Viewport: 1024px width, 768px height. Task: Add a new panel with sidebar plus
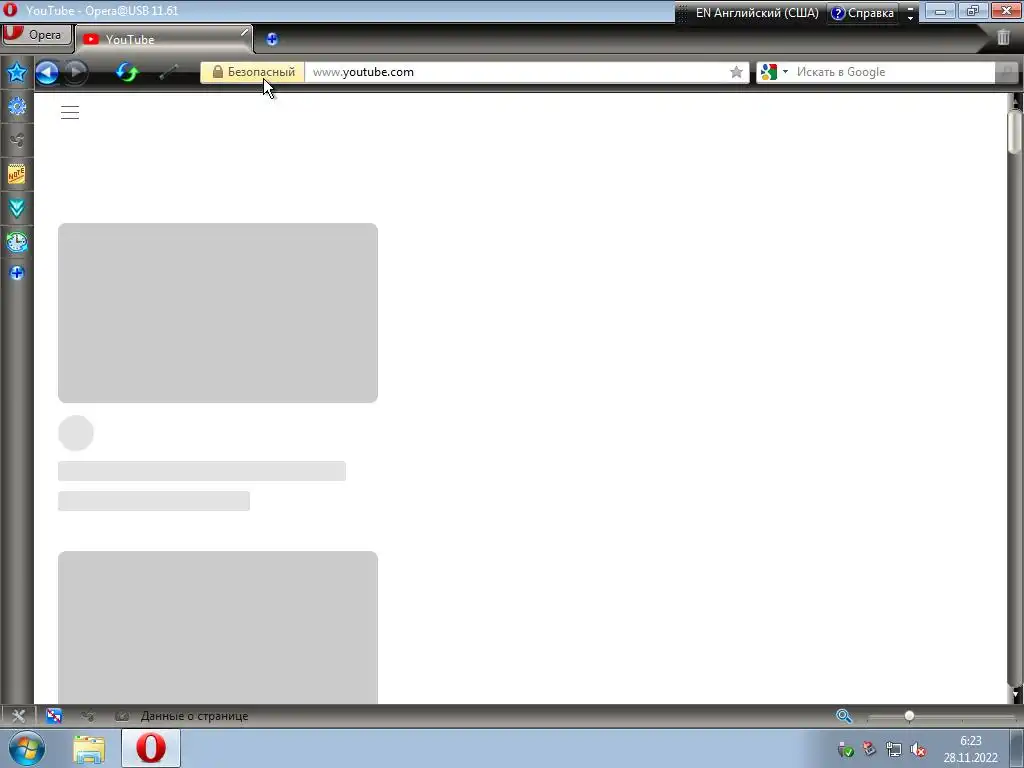click(x=17, y=273)
